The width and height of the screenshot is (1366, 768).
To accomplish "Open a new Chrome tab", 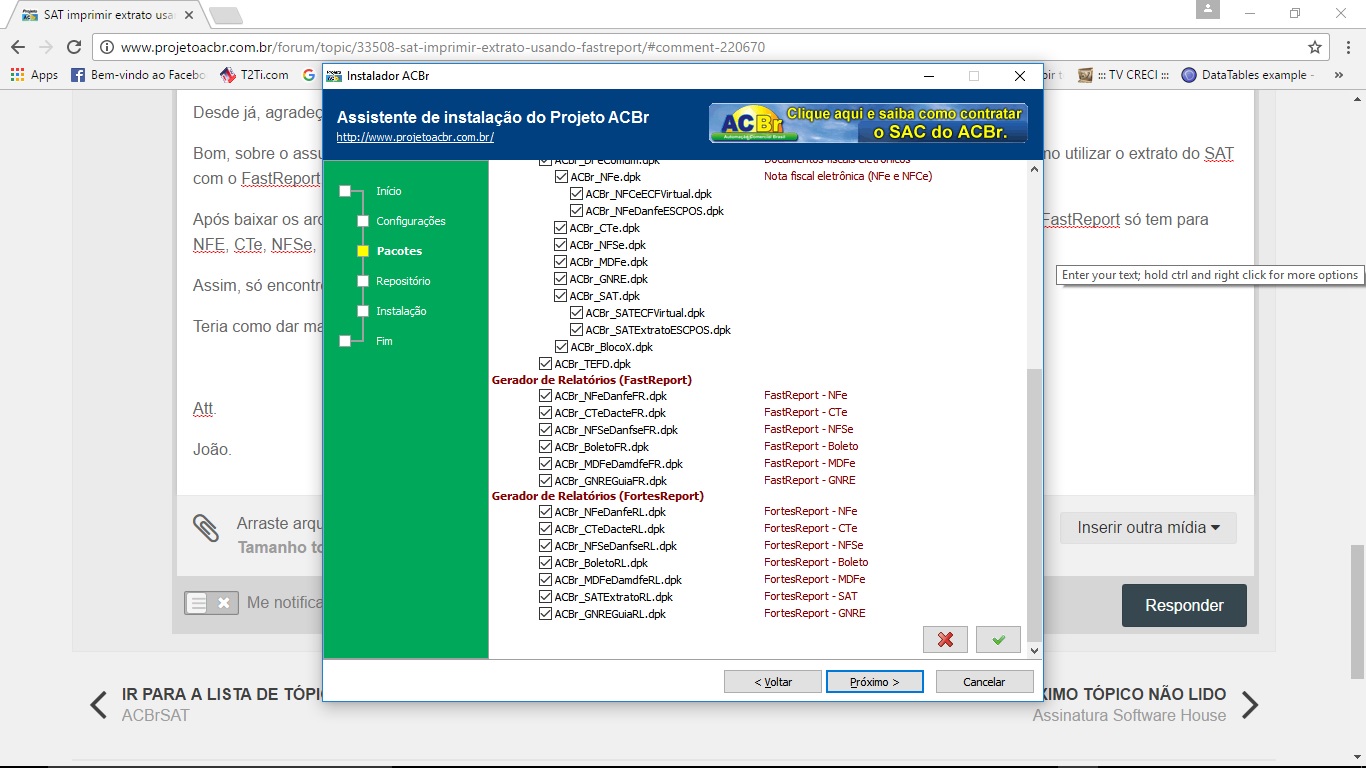I will pos(225,15).
